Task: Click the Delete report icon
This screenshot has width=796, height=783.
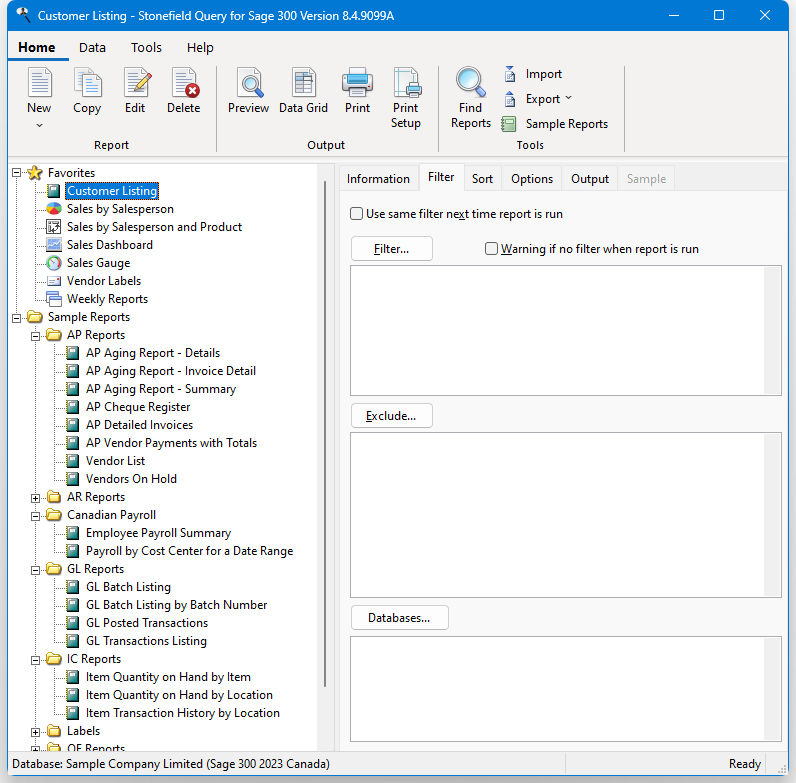Action: point(184,83)
